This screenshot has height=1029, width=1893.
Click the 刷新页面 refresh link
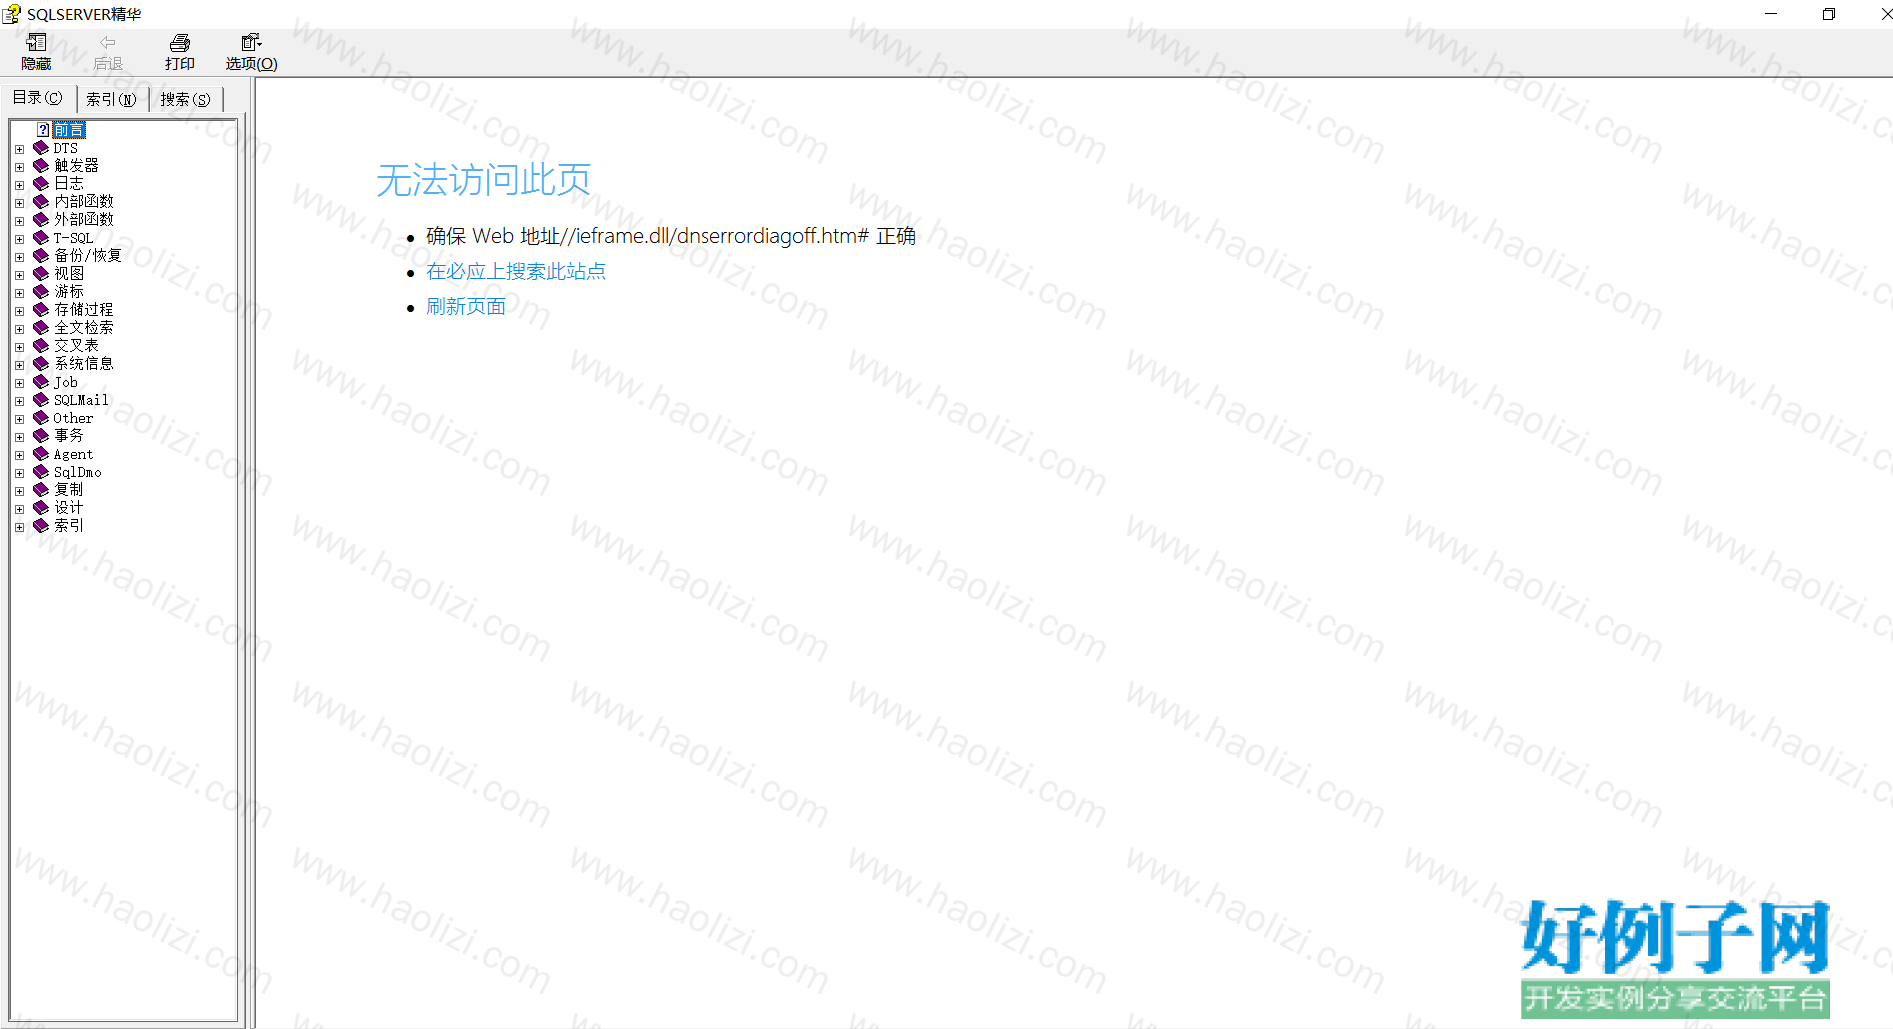[x=466, y=306]
